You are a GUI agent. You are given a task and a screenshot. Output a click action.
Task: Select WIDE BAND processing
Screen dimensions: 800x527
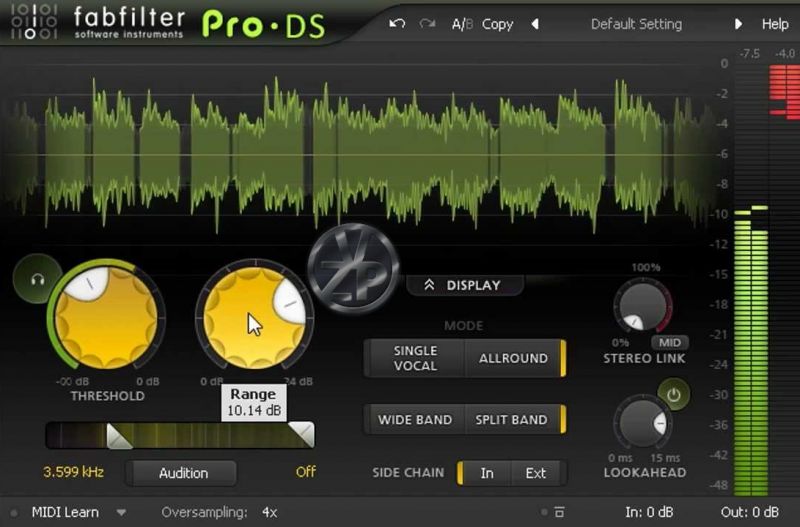point(415,419)
